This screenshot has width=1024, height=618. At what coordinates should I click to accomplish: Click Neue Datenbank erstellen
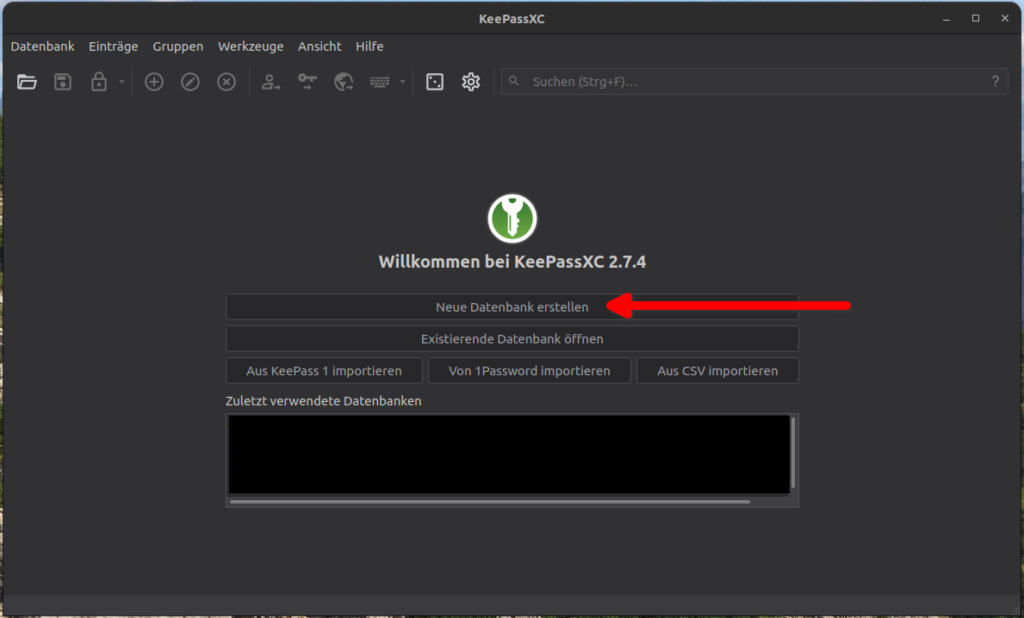click(x=512, y=307)
